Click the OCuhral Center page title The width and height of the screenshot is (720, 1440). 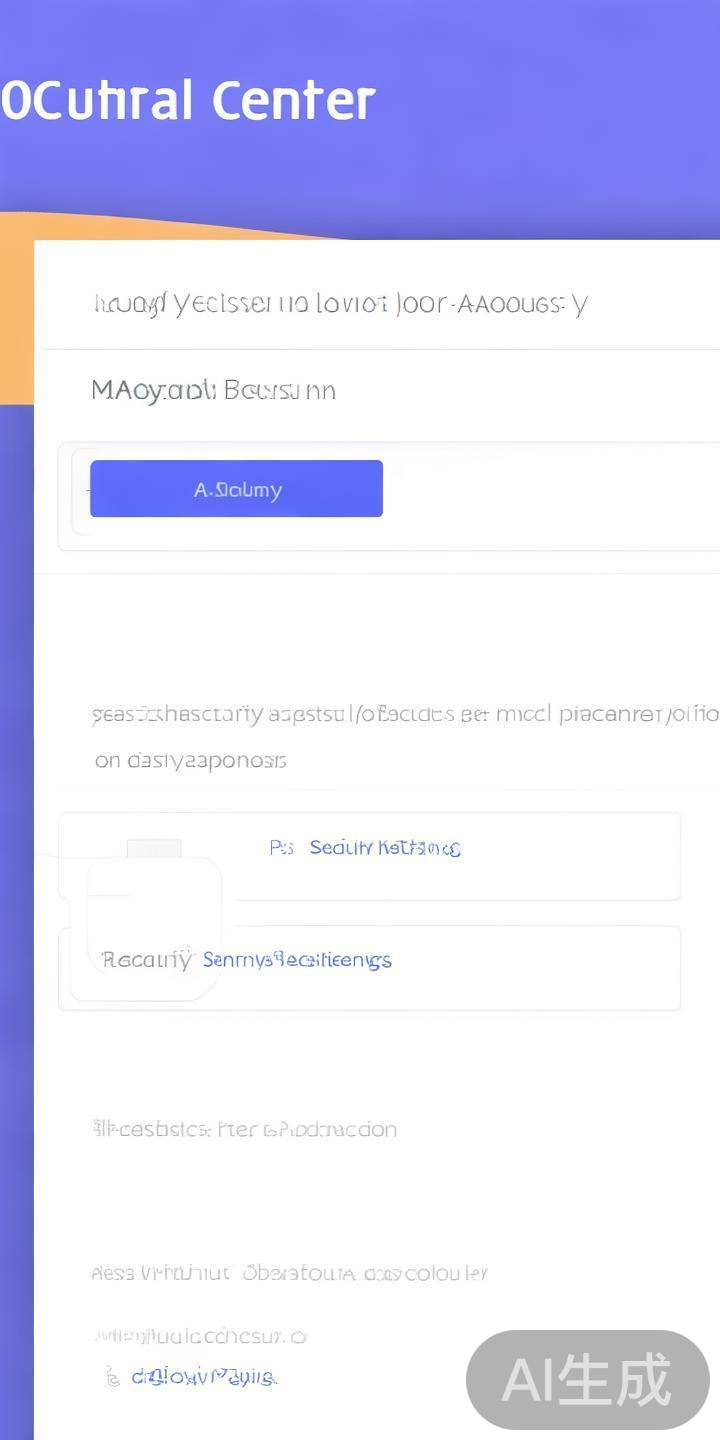click(188, 101)
